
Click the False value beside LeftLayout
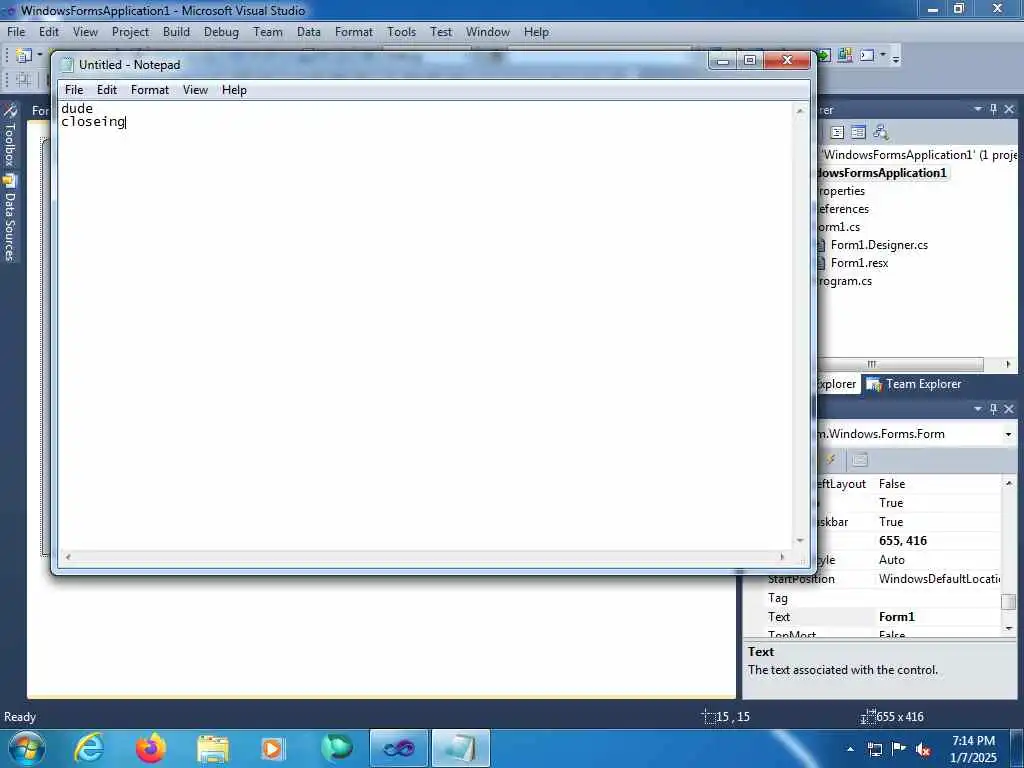click(x=891, y=484)
